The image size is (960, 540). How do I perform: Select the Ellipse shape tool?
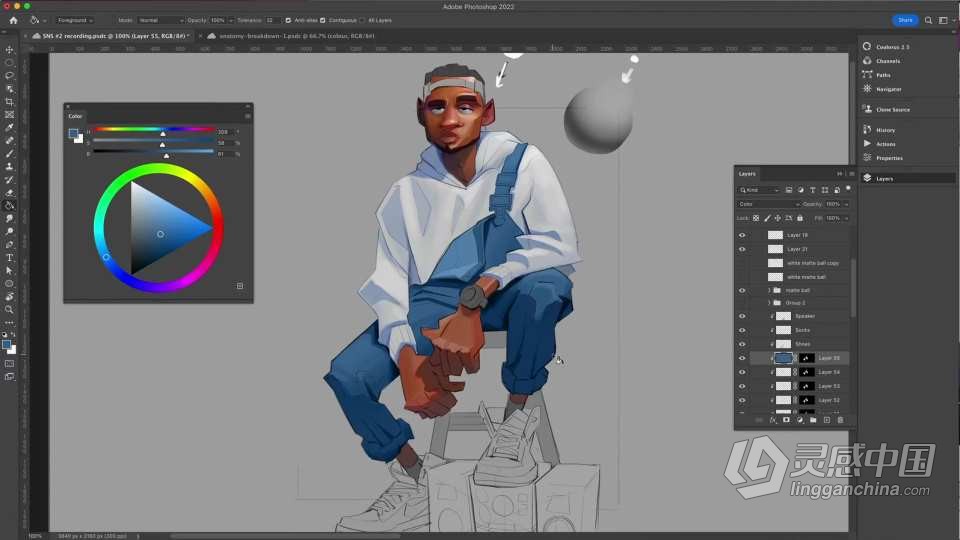(x=9, y=283)
